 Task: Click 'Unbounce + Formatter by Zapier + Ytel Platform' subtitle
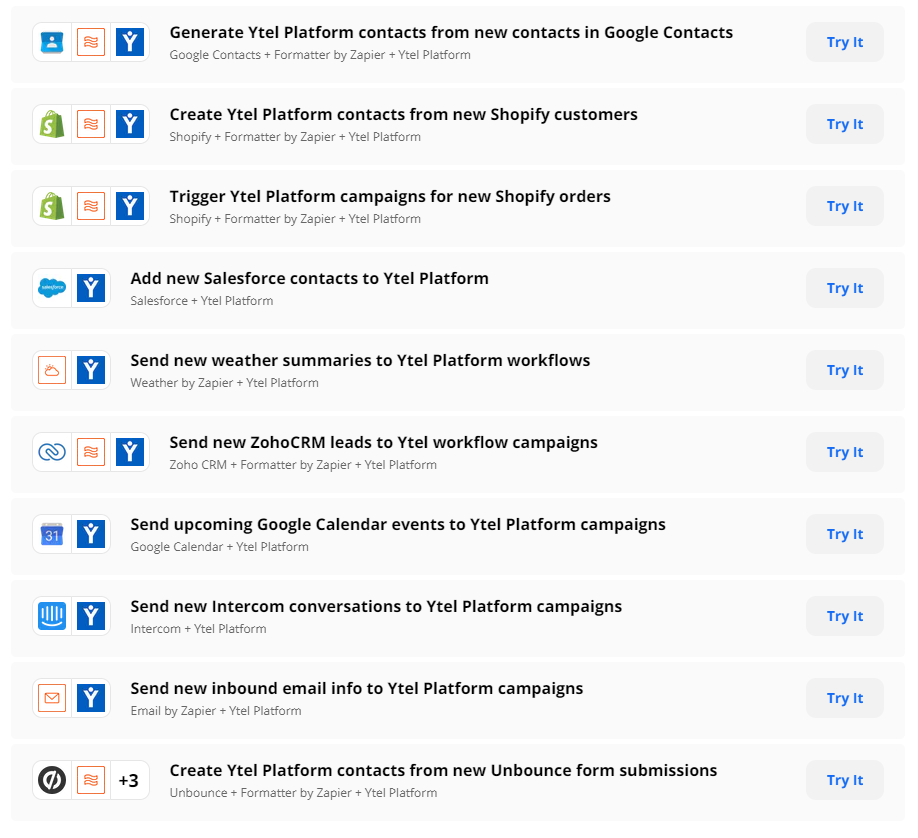point(303,793)
